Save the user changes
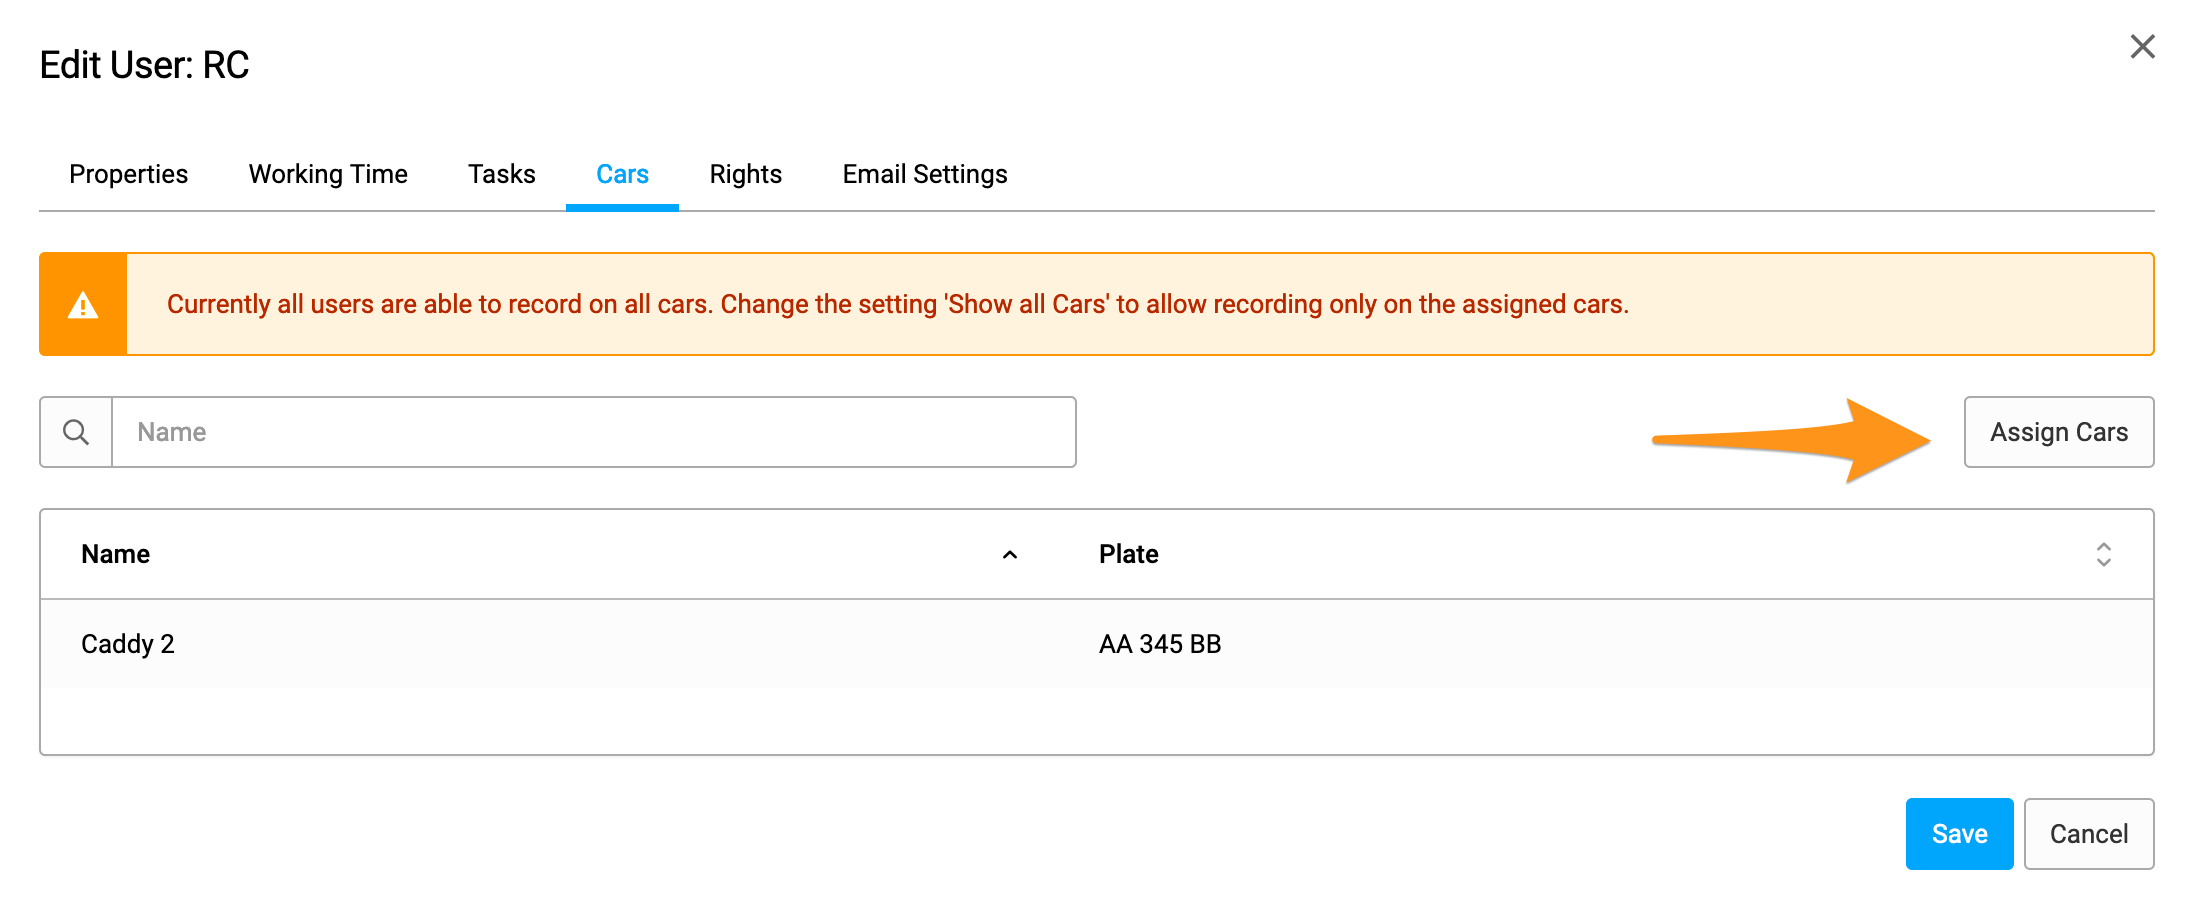 tap(1959, 834)
